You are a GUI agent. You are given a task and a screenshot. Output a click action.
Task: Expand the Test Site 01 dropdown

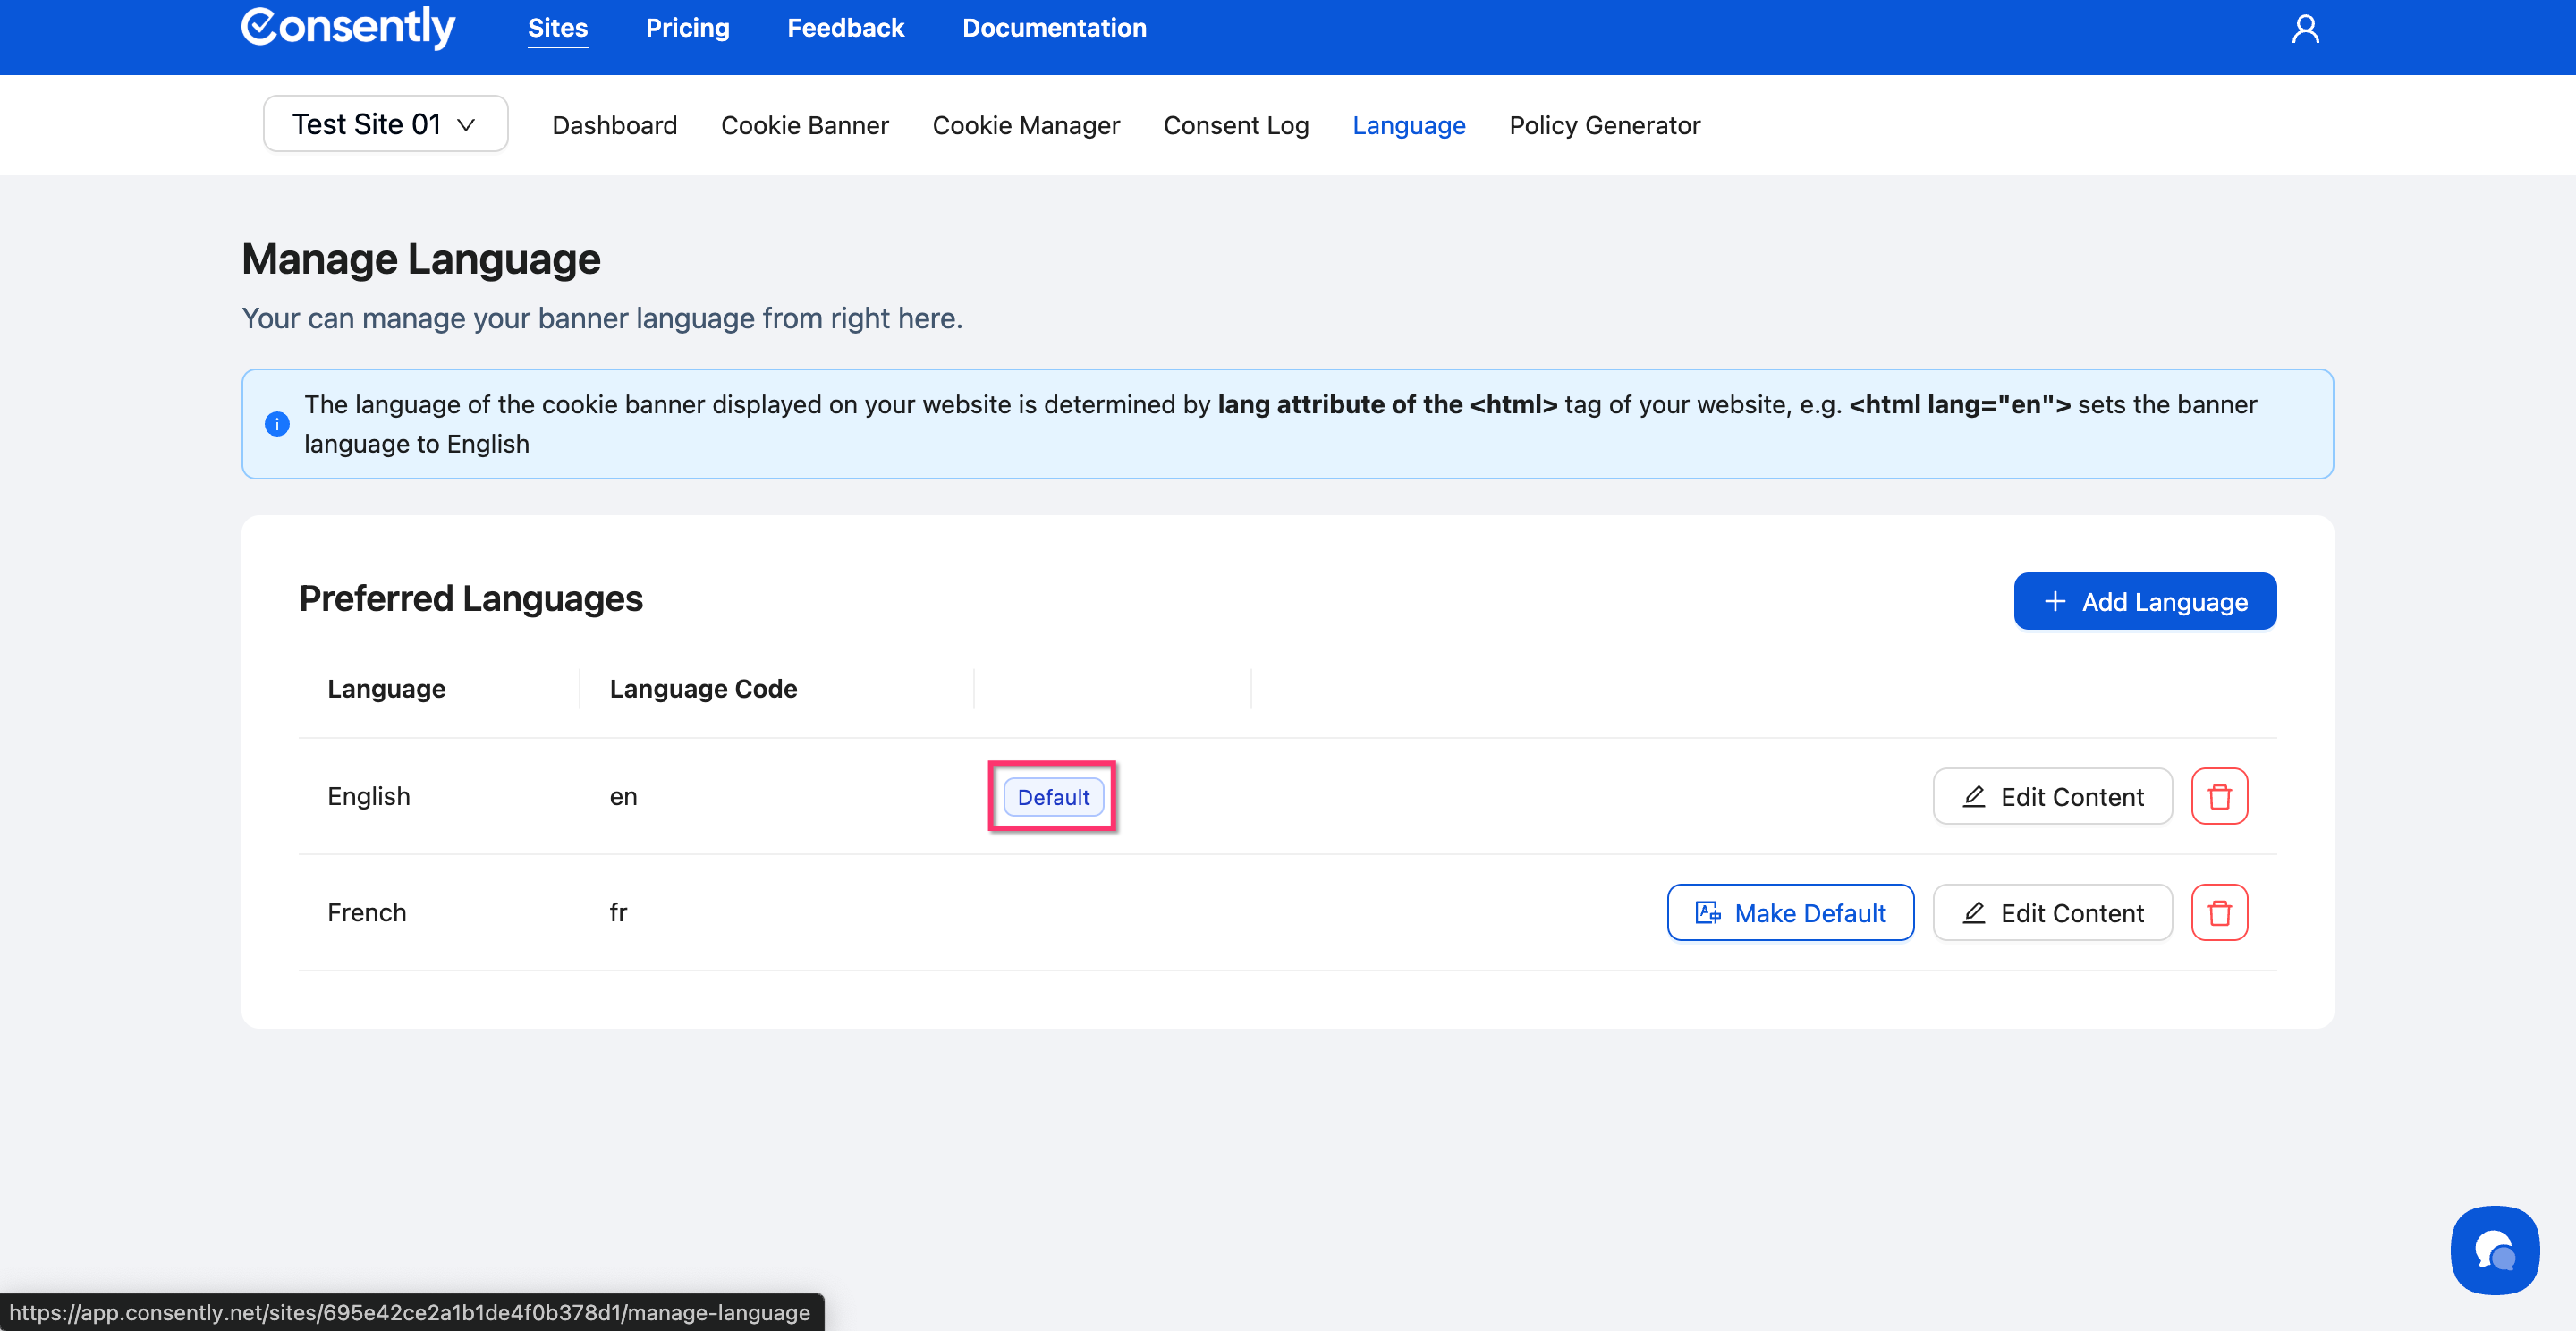click(385, 124)
